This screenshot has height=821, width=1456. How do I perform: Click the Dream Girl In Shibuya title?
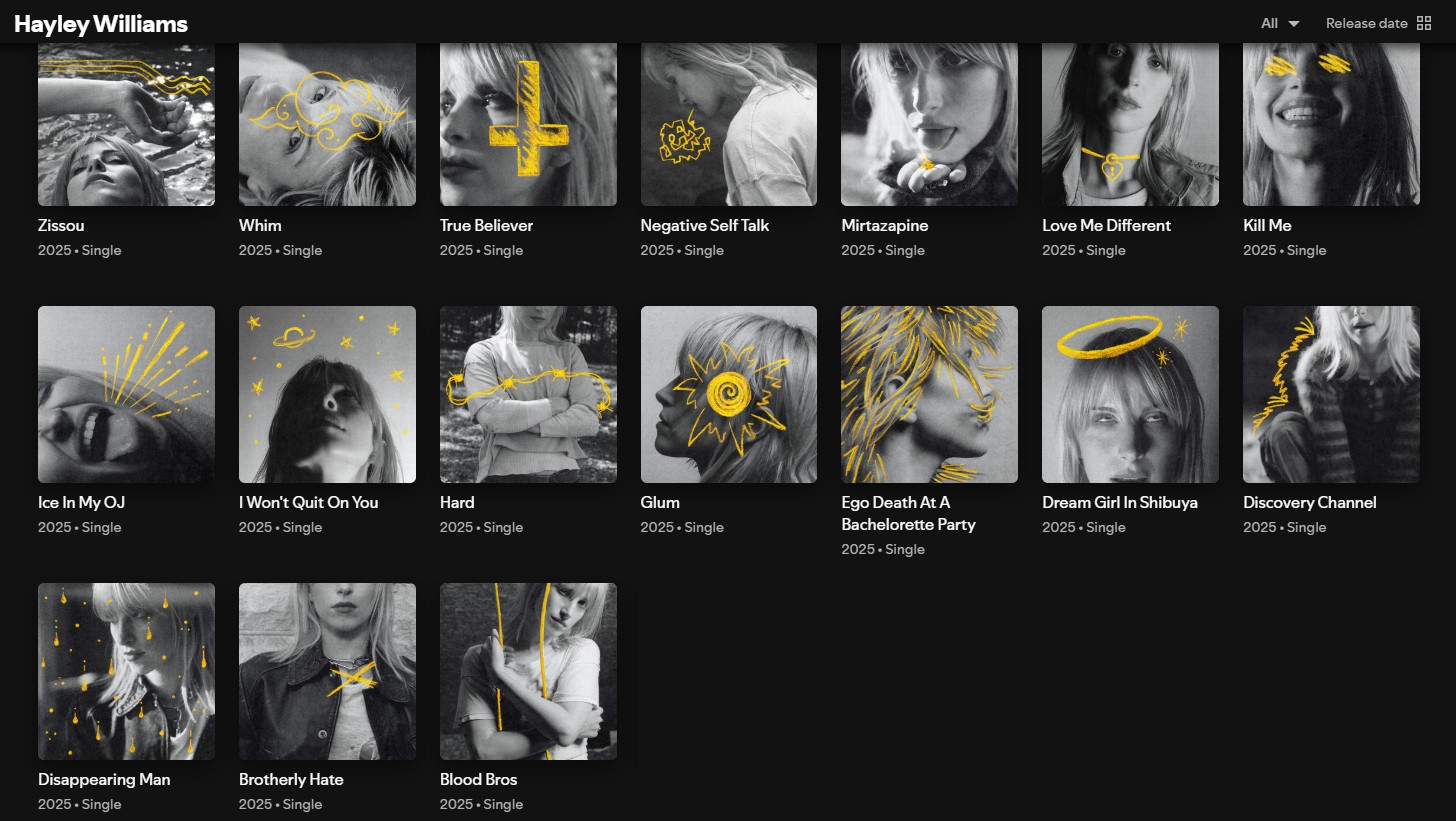click(1120, 502)
